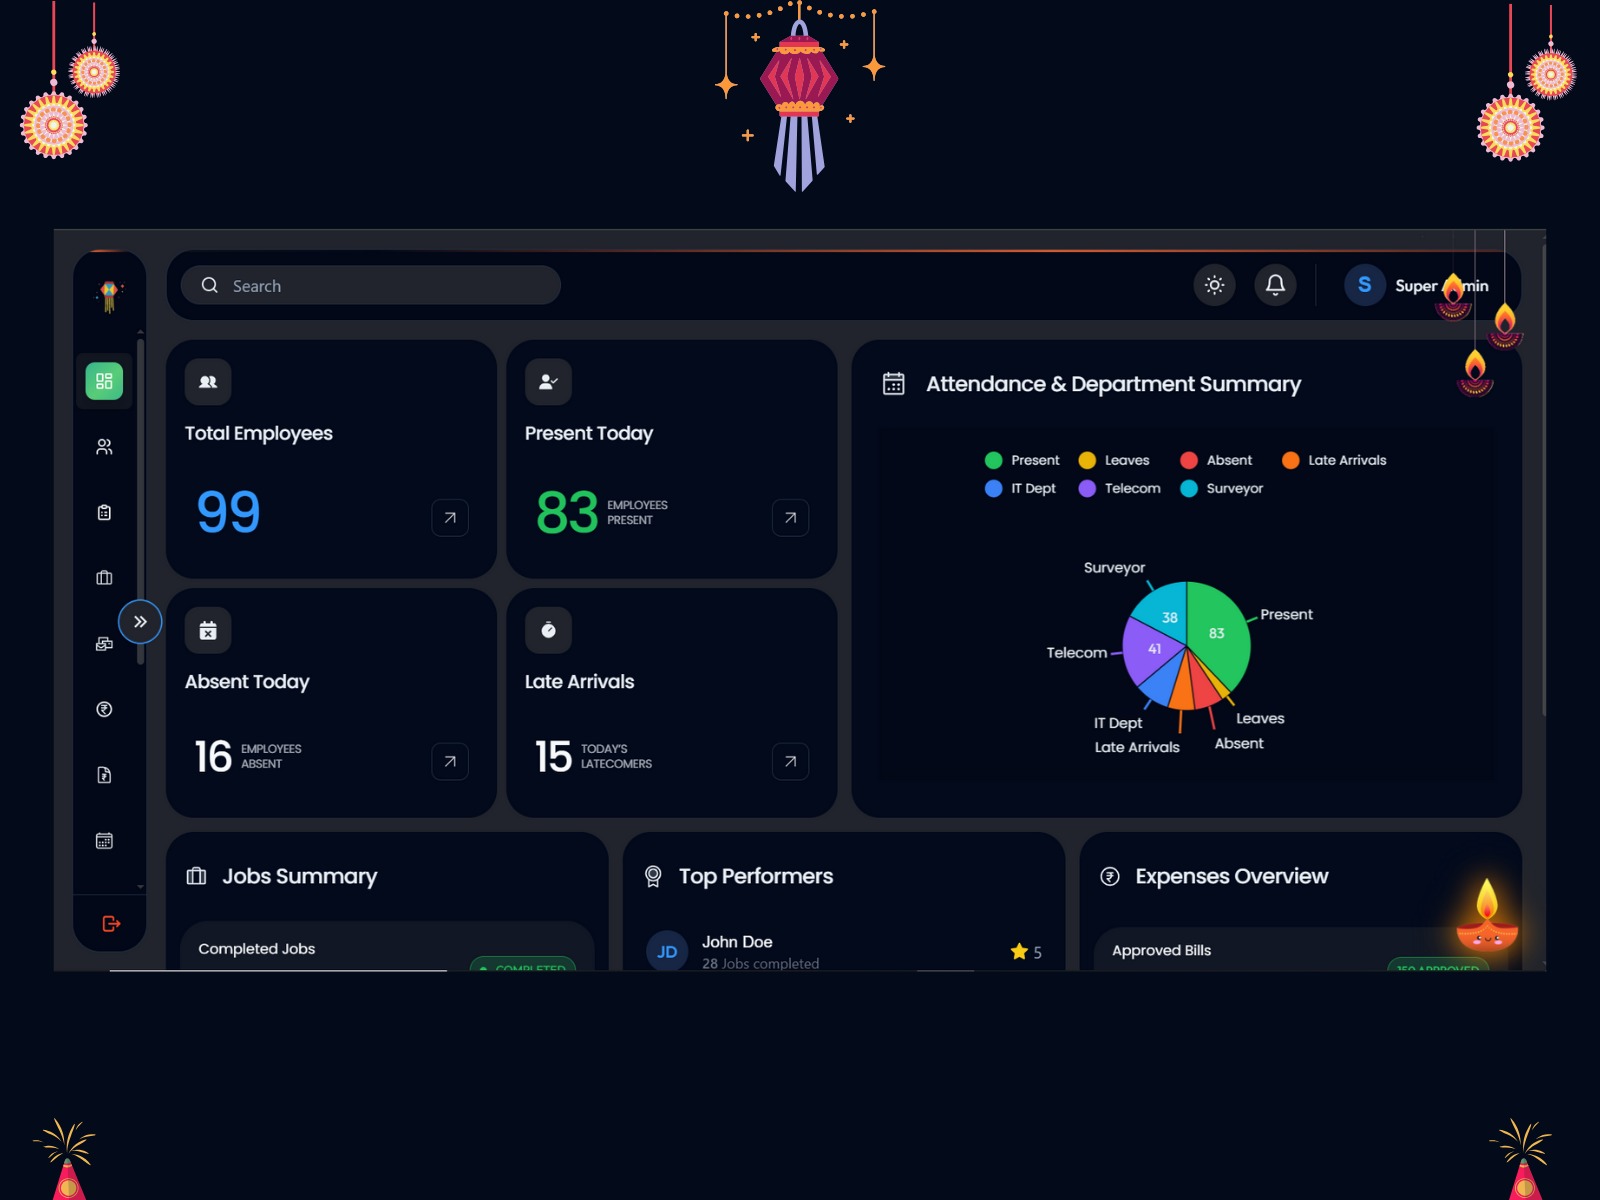Select the rupee expenses icon in sidebar
This screenshot has width=1600, height=1200.
coord(104,709)
